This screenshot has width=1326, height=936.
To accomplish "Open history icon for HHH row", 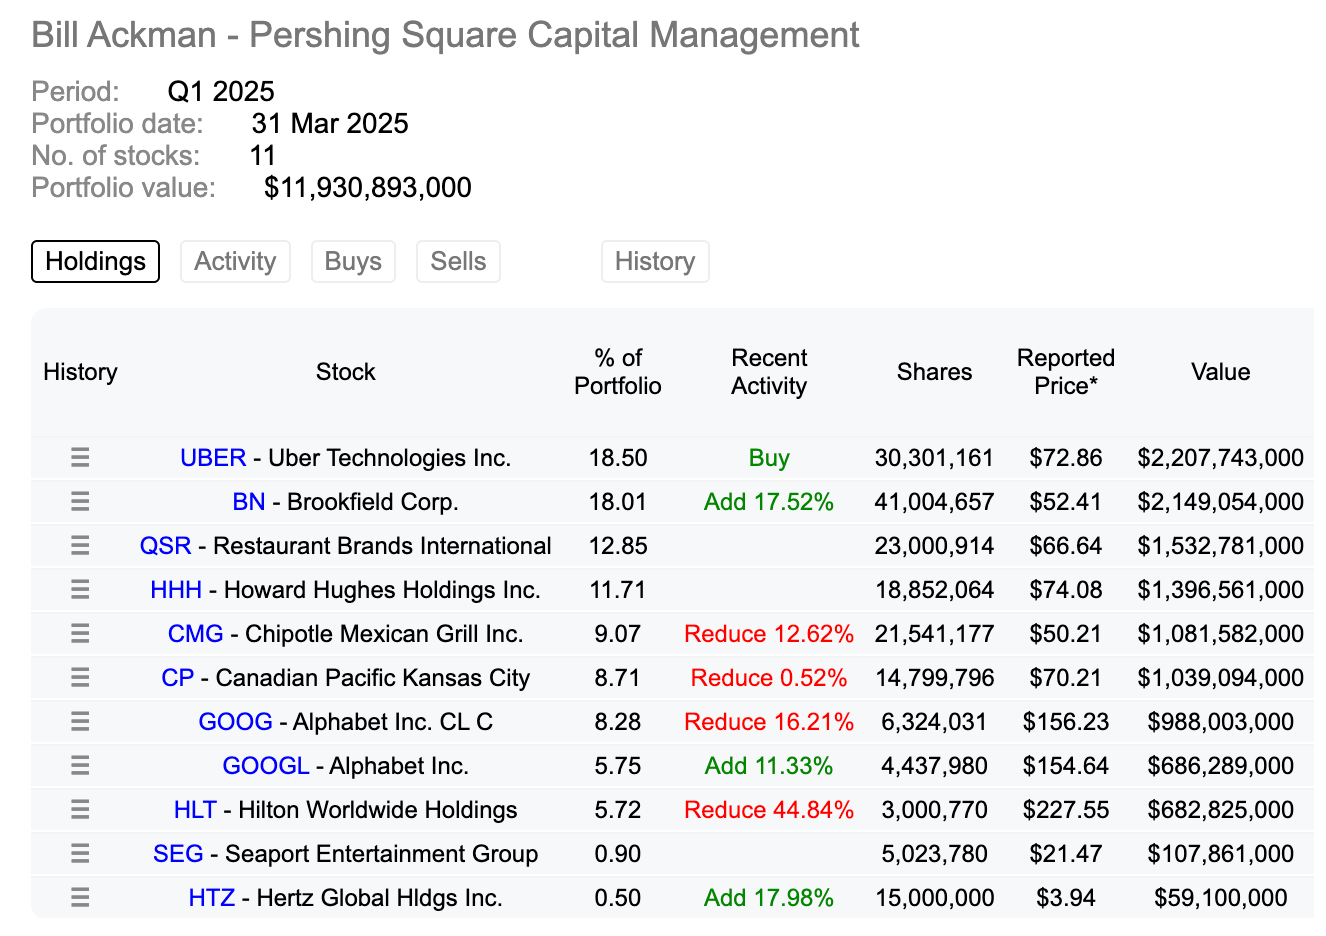I will pos(80,590).
